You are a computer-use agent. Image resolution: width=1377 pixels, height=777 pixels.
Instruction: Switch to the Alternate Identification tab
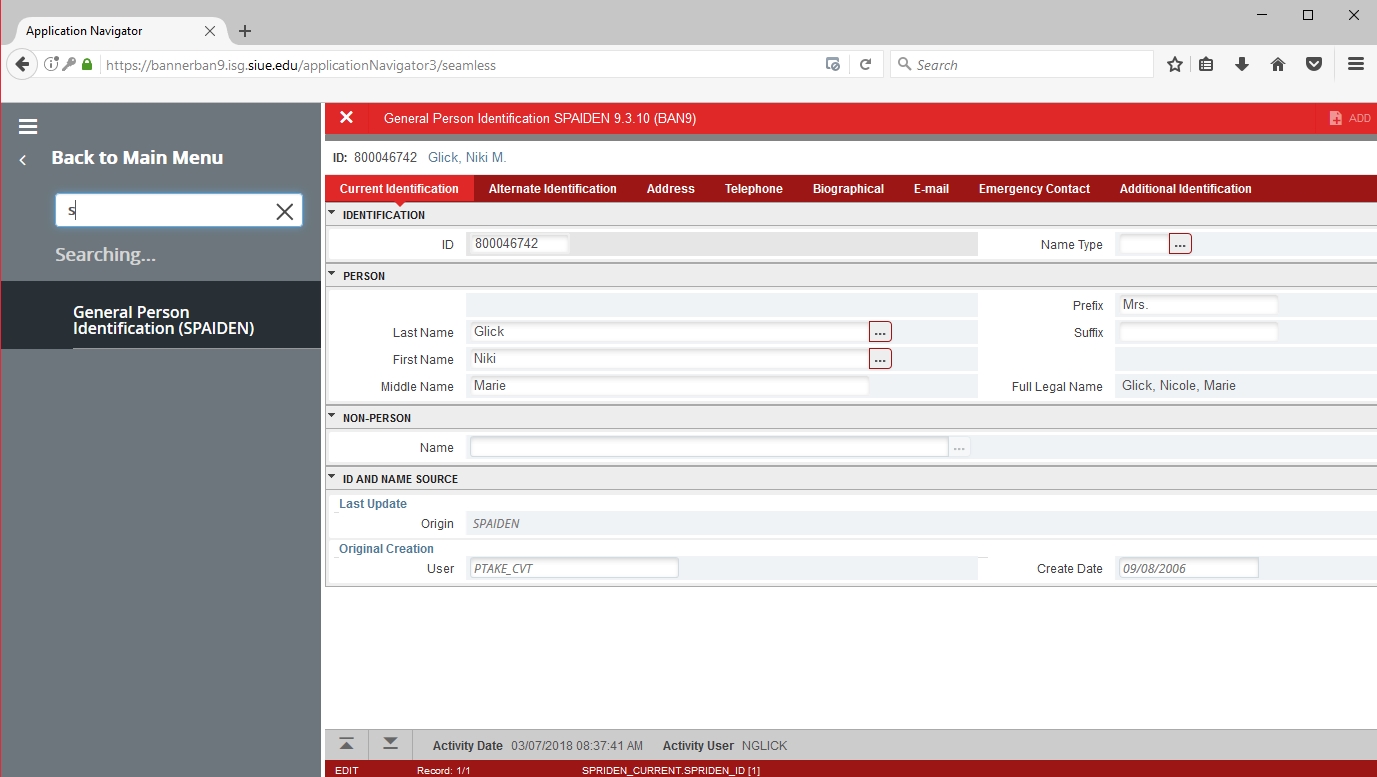pyautogui.click(x=552, y=189)
